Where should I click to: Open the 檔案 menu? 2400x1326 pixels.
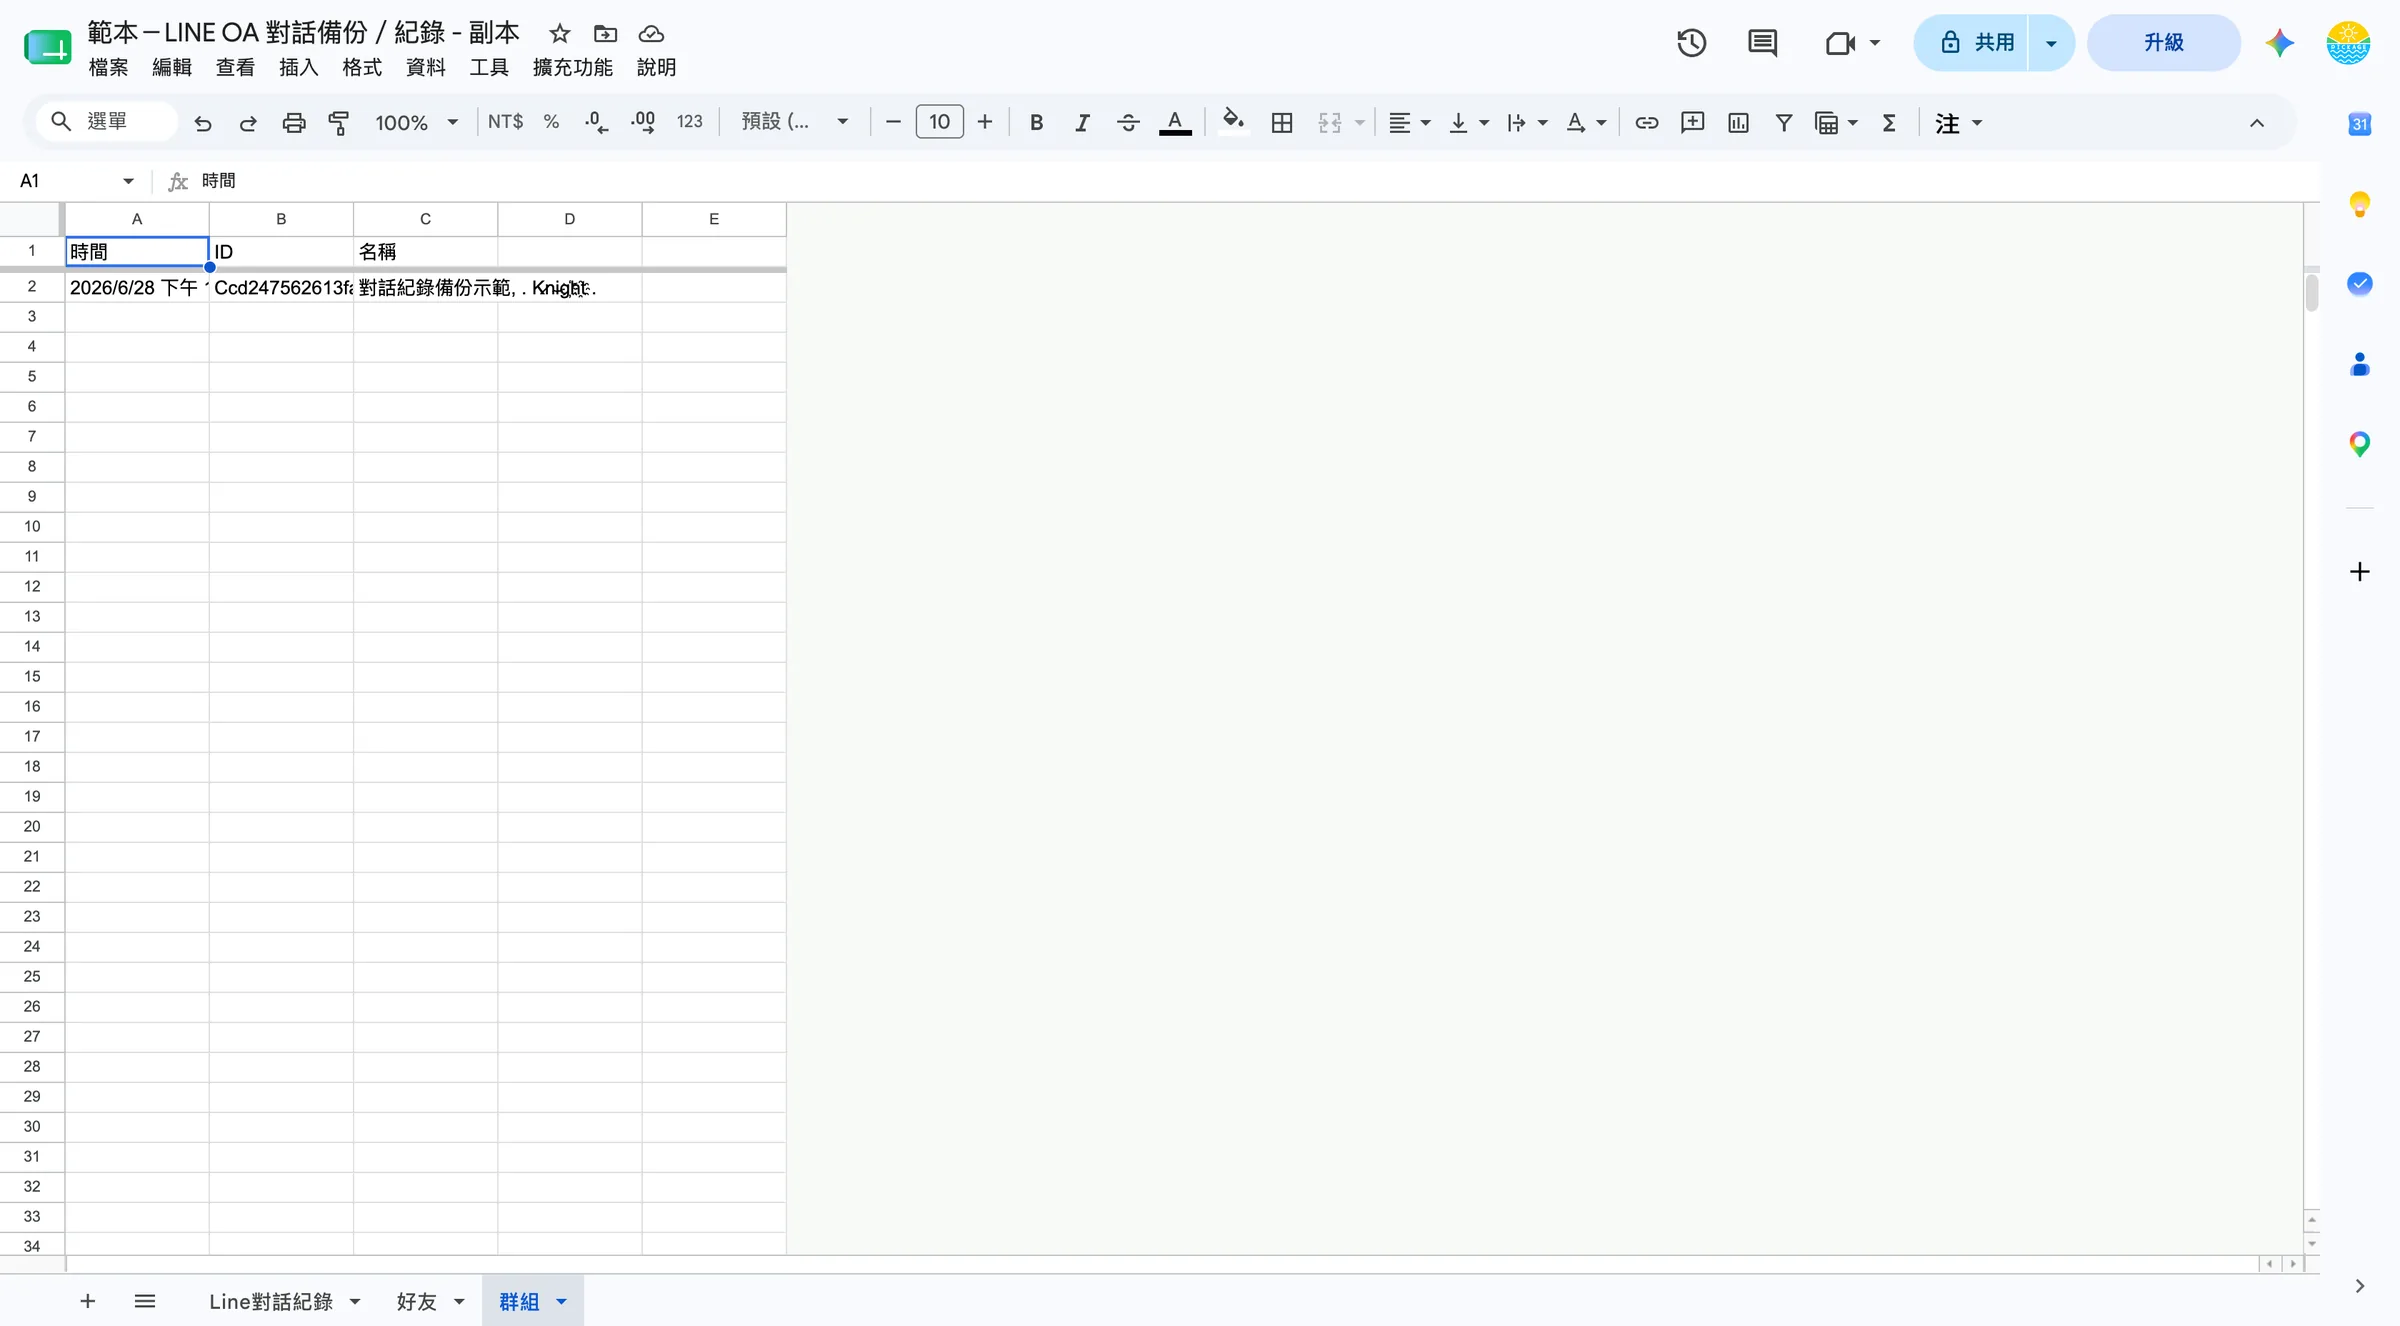(x=108, y=67)
